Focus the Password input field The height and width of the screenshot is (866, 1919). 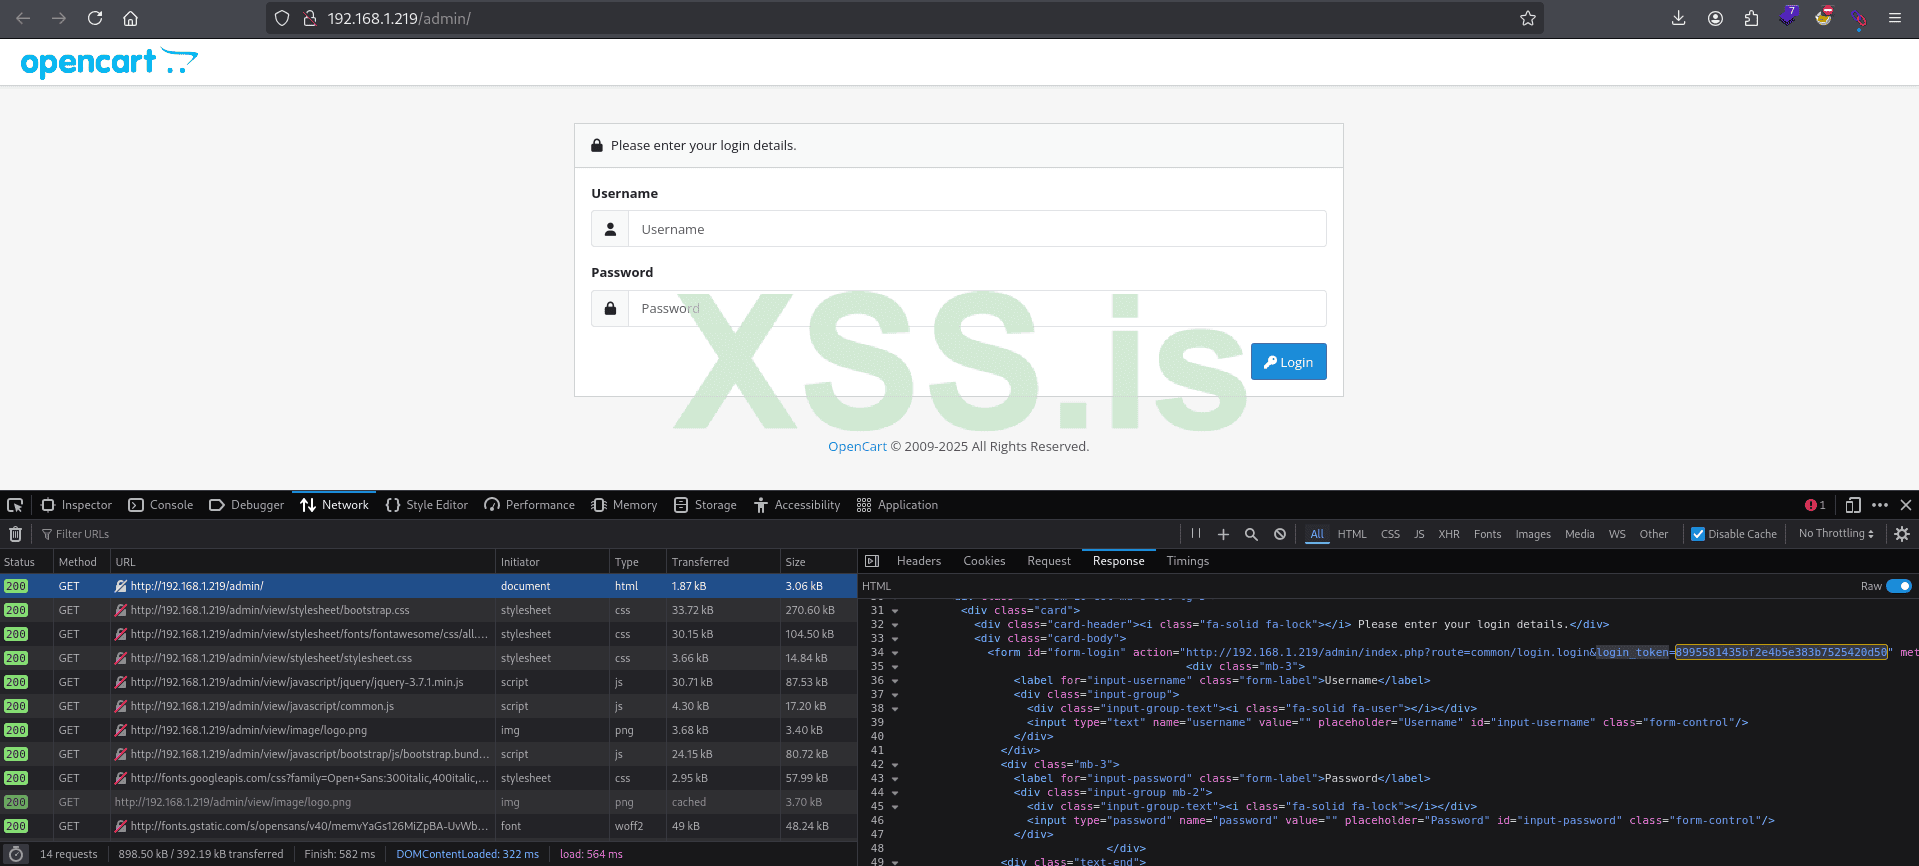(977, 308)
